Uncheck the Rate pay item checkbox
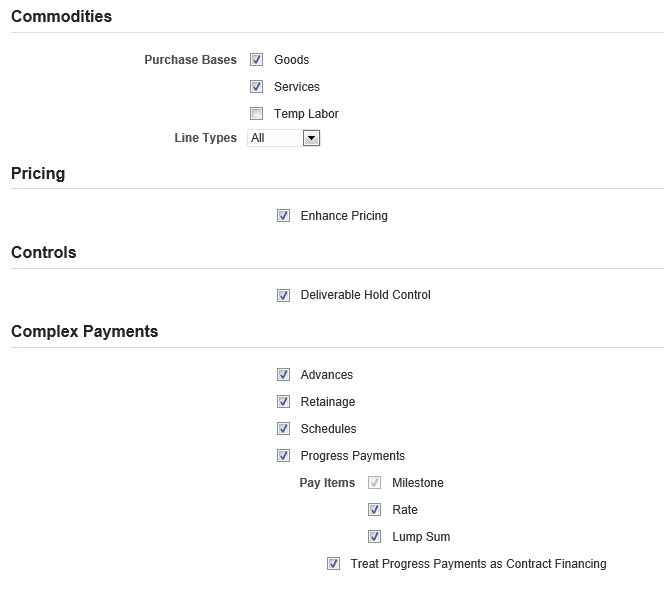Viewport: 664px width, 595px height. tap(375, 510)
